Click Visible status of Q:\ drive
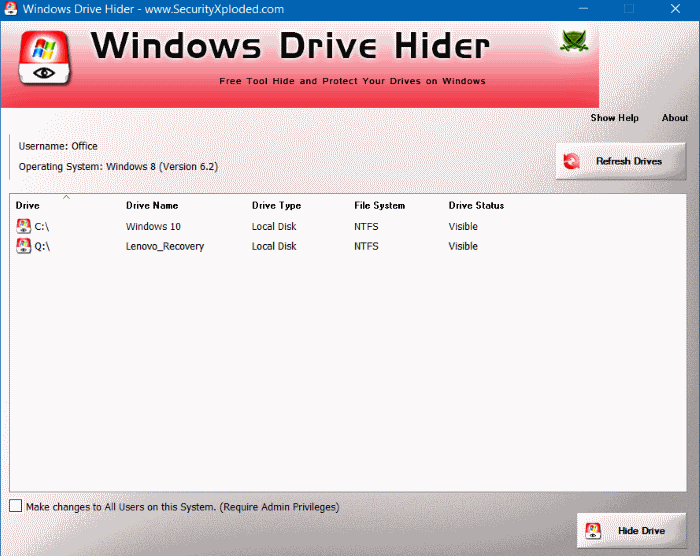The image size is (700, 556). 463,246
